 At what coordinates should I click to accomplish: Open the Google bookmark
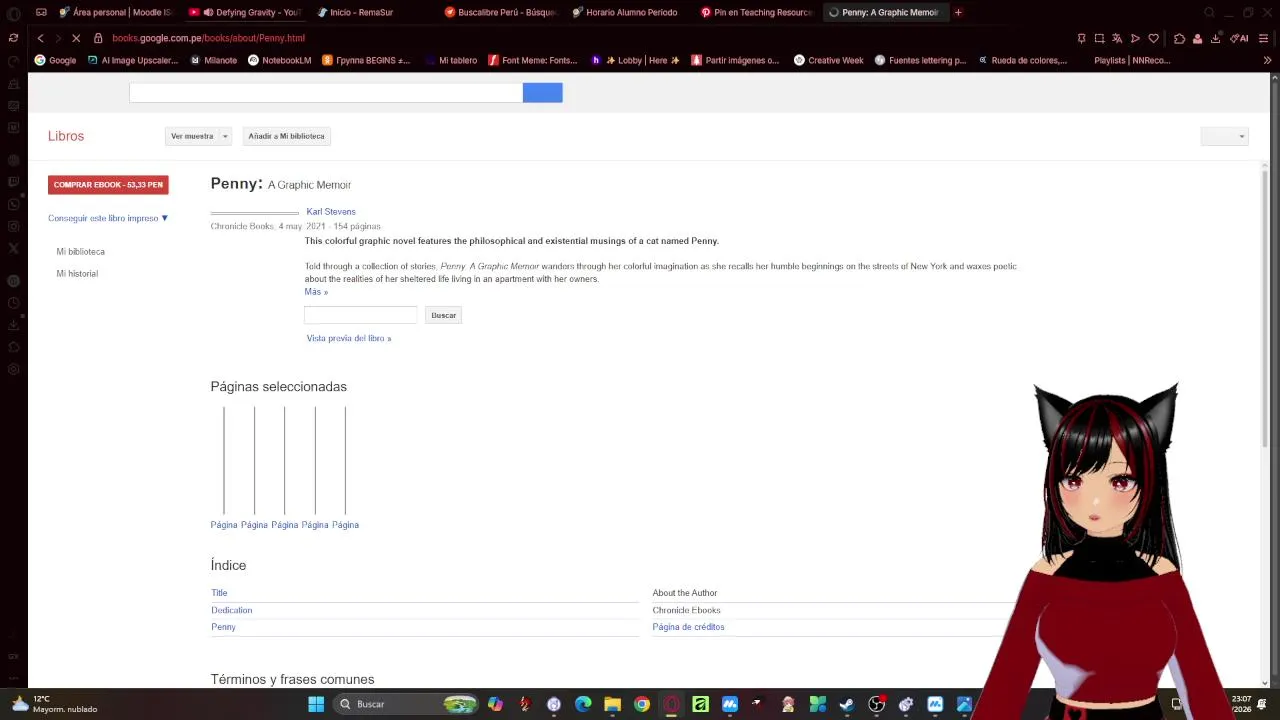click(55, 60)
